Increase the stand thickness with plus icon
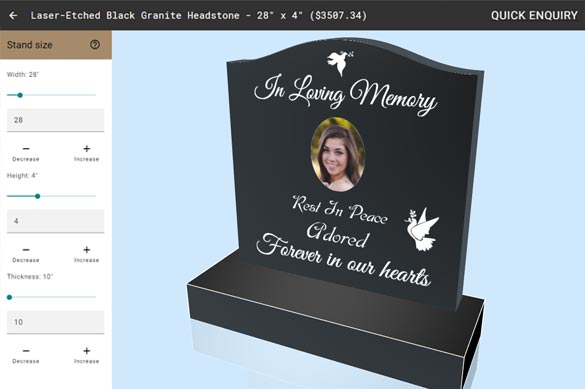Screen dimensions: 585x389 tap(87, 351)
